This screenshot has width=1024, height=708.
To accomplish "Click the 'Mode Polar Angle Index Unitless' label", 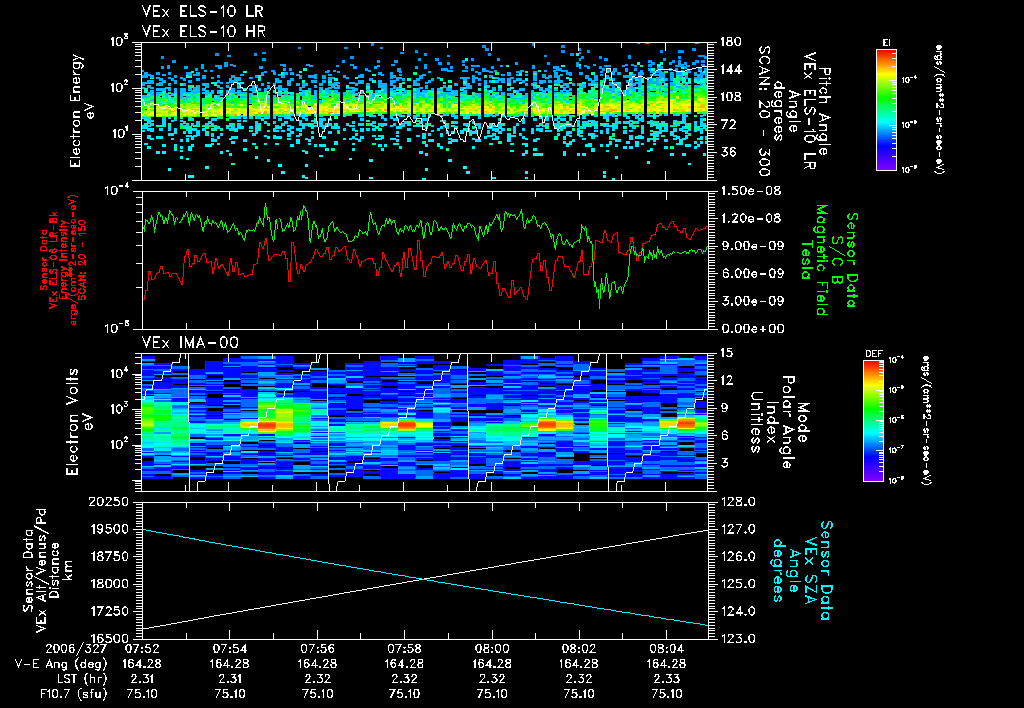I will pos(779,422).
